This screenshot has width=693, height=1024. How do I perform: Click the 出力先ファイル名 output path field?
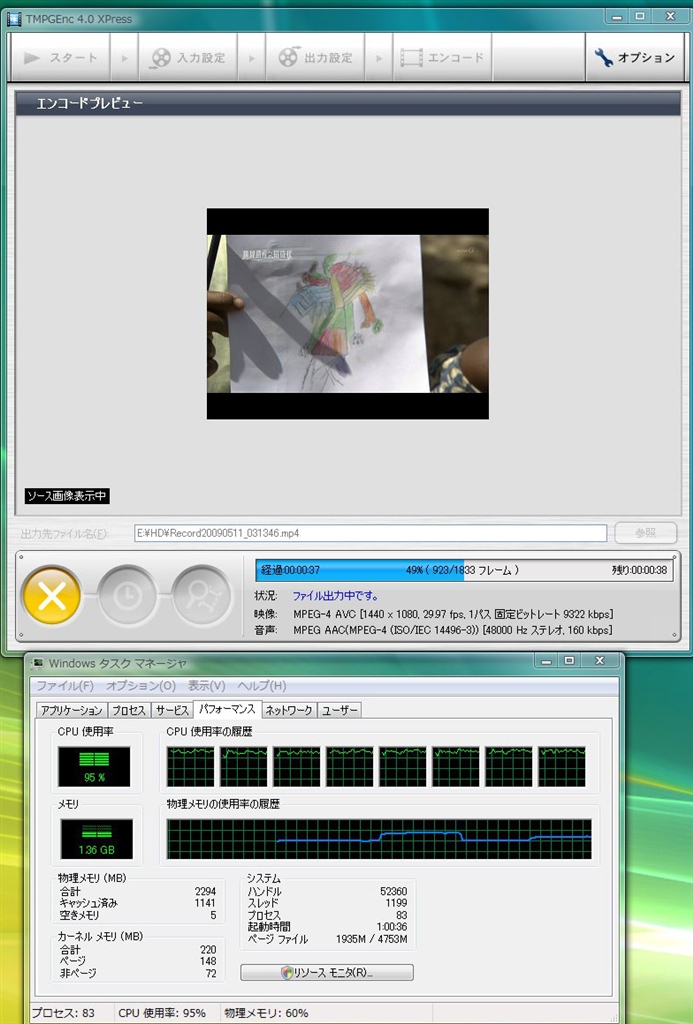(370, 533)
